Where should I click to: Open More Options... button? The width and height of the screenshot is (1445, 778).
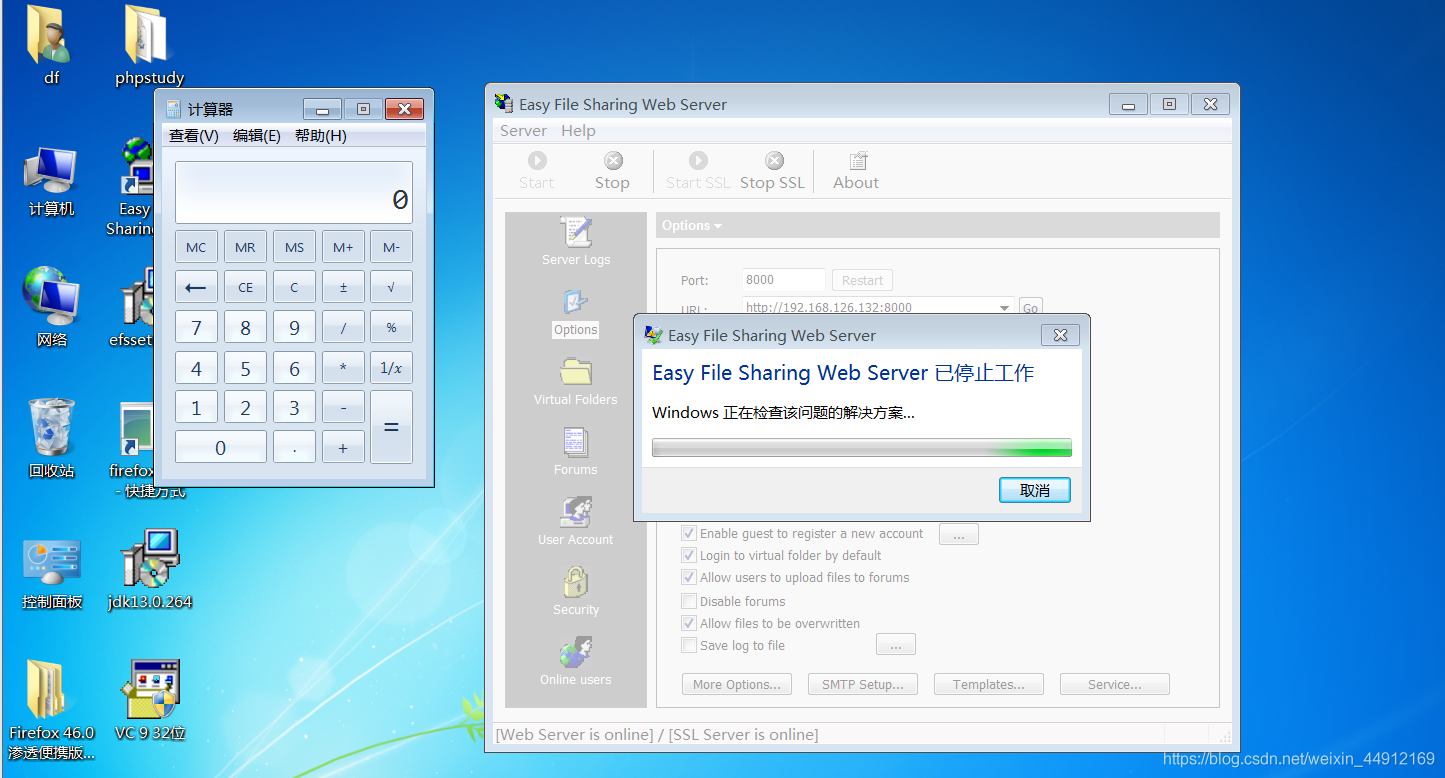737,685
